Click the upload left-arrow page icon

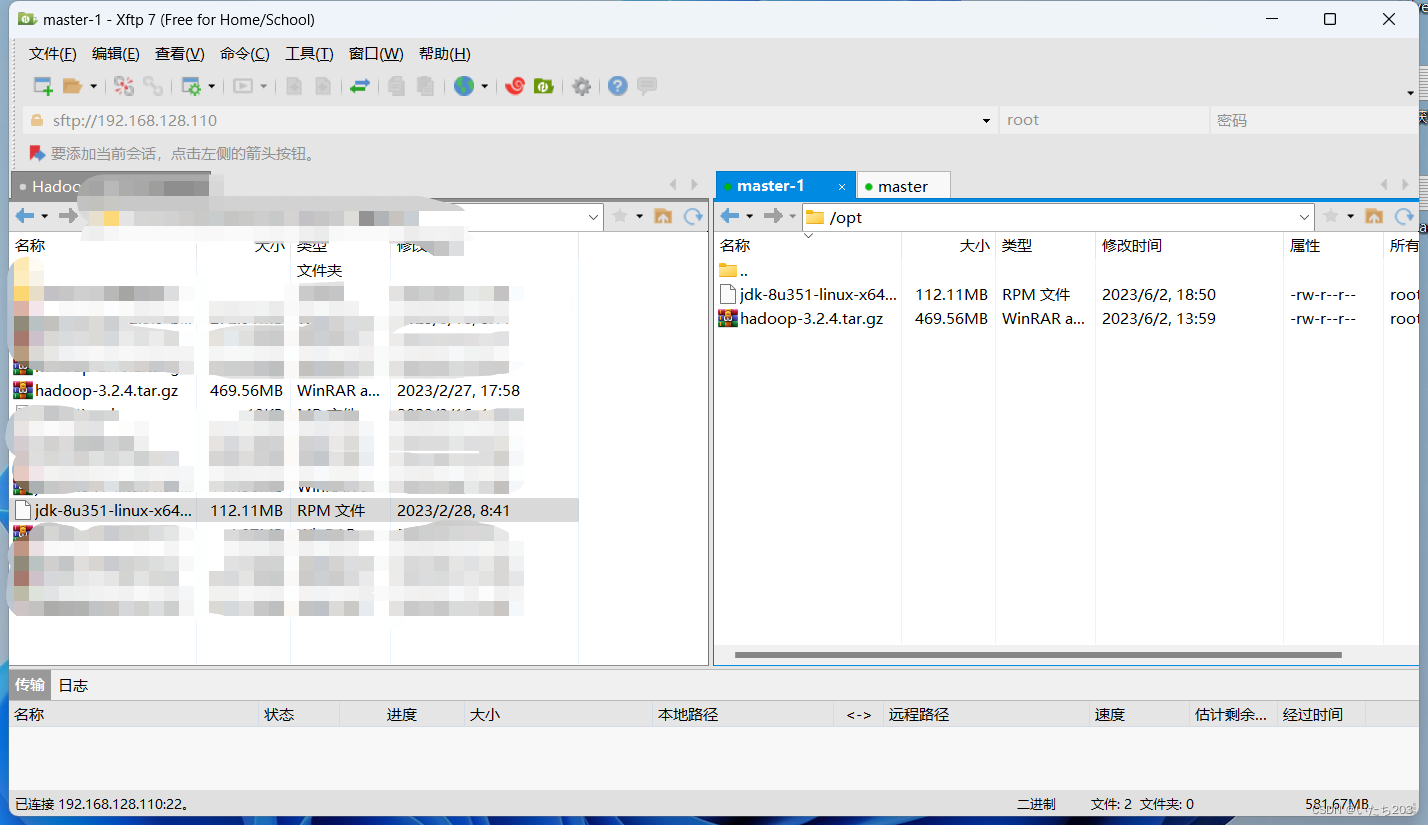[294, 86]
